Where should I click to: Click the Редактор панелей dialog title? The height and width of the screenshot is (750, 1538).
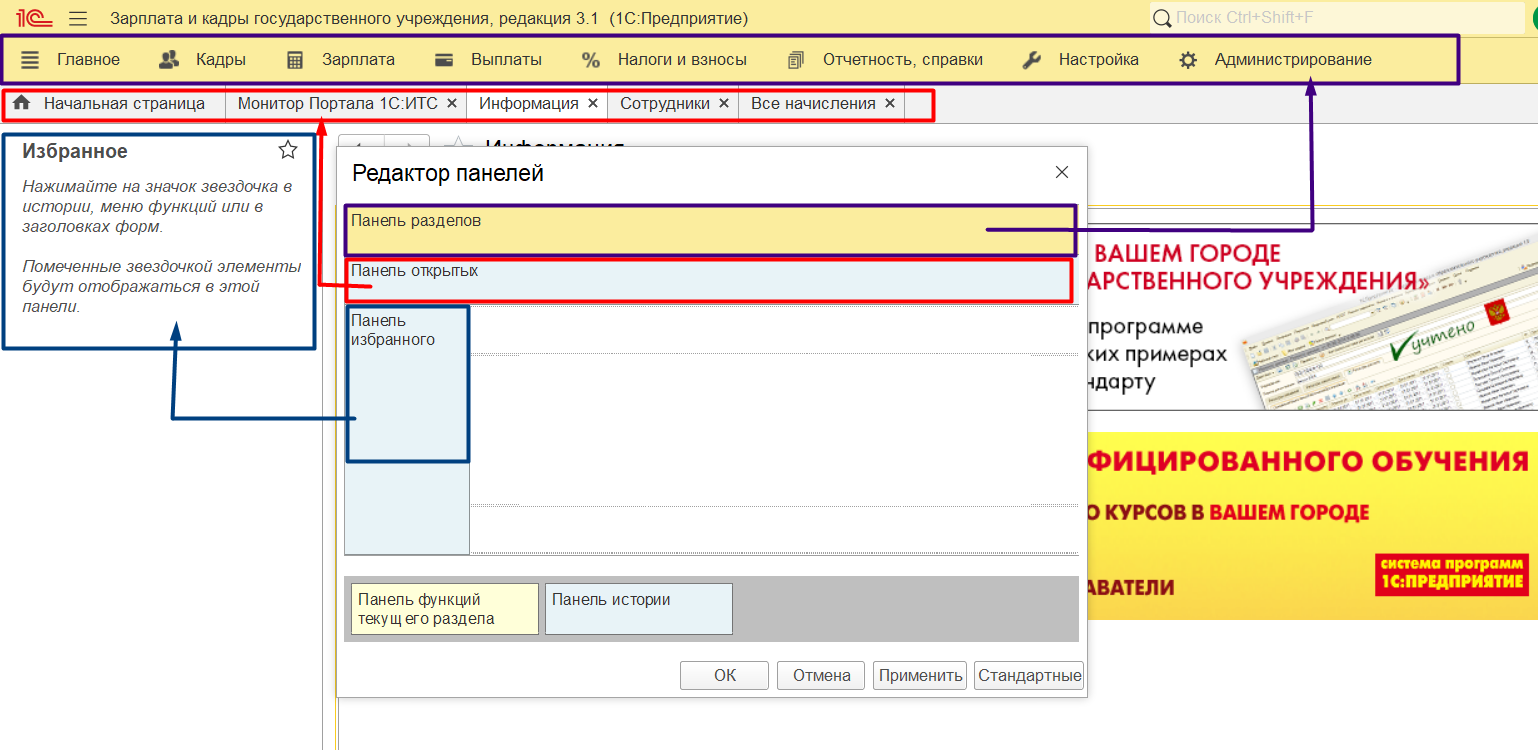[448, 173]
